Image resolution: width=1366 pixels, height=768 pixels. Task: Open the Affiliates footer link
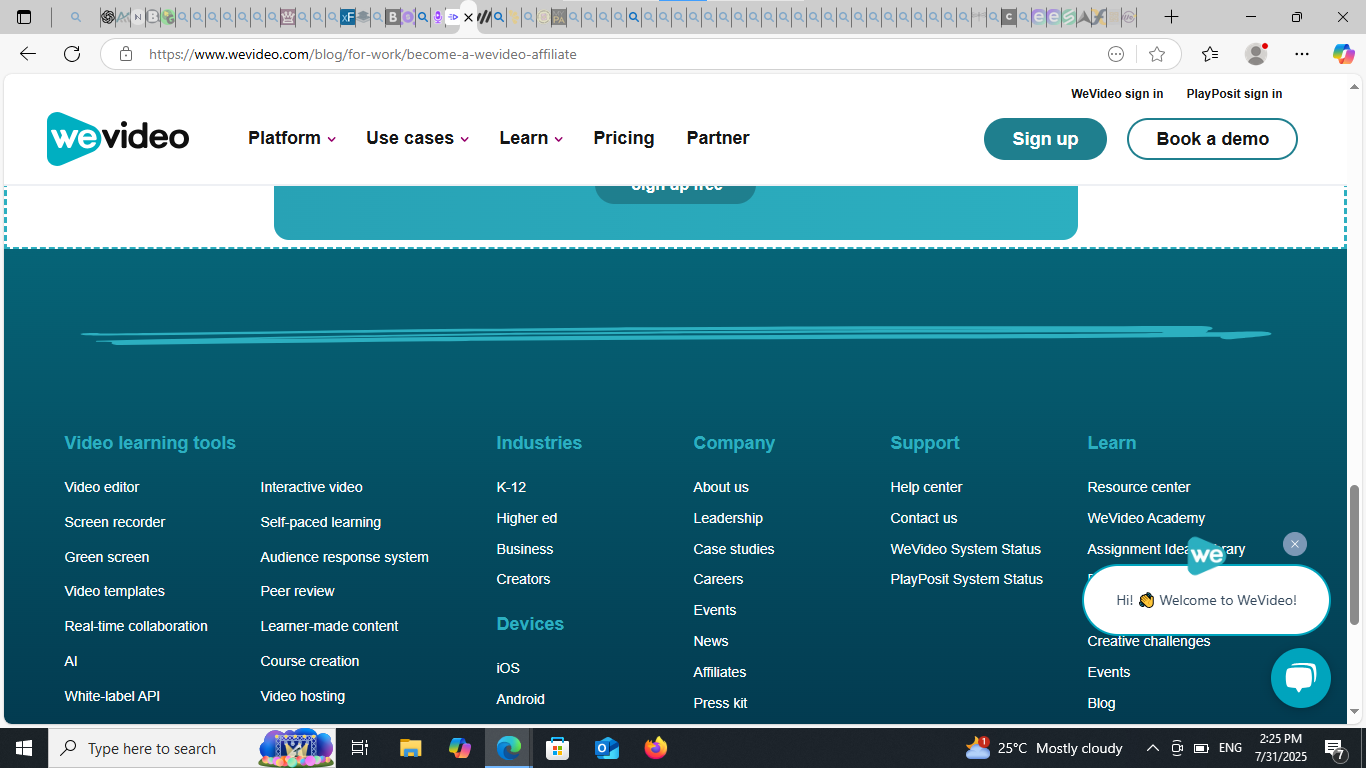point(720,672)
